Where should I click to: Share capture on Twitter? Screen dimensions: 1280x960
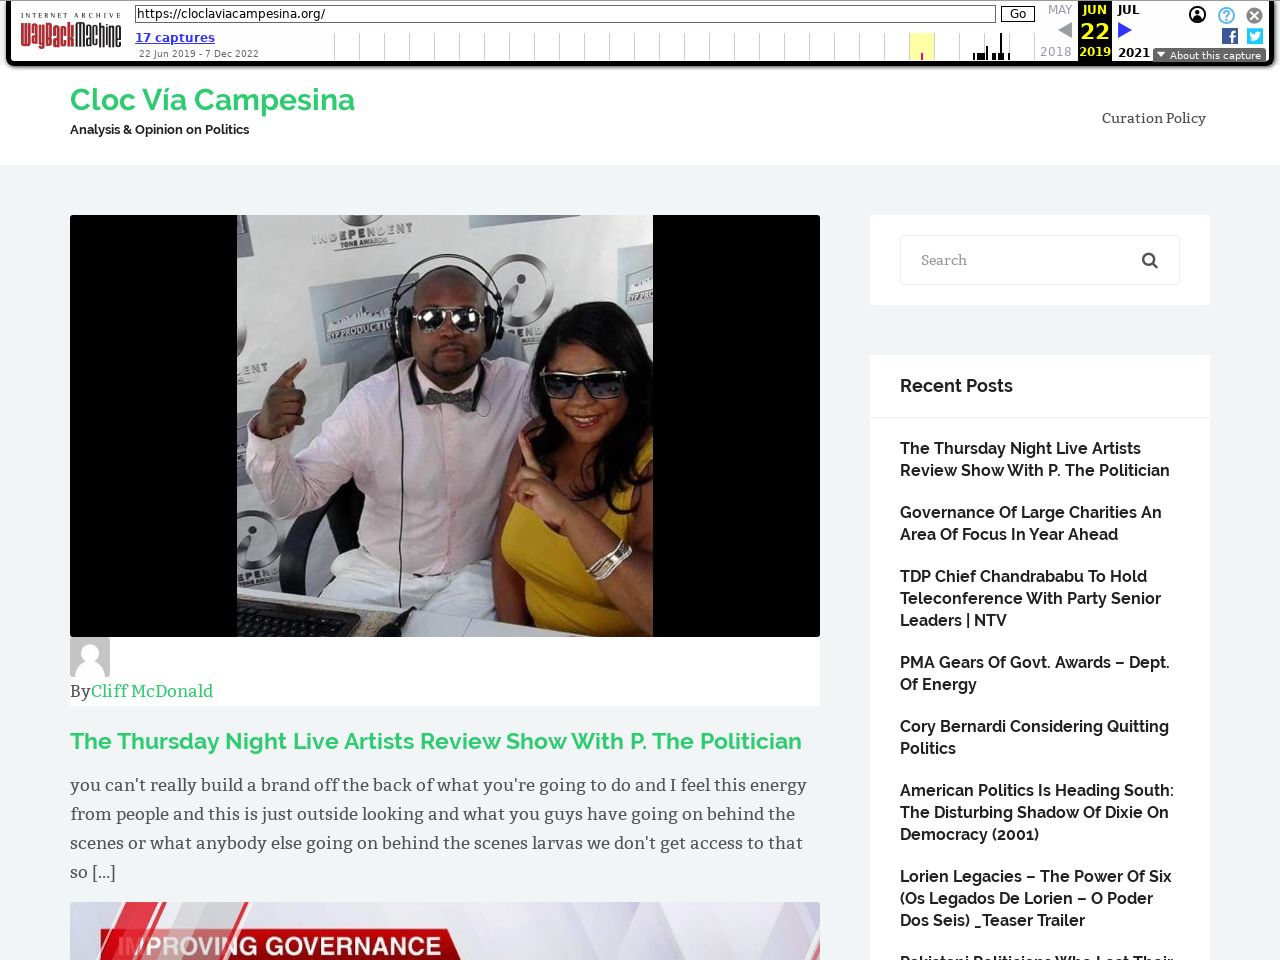tap(1255, 36)
